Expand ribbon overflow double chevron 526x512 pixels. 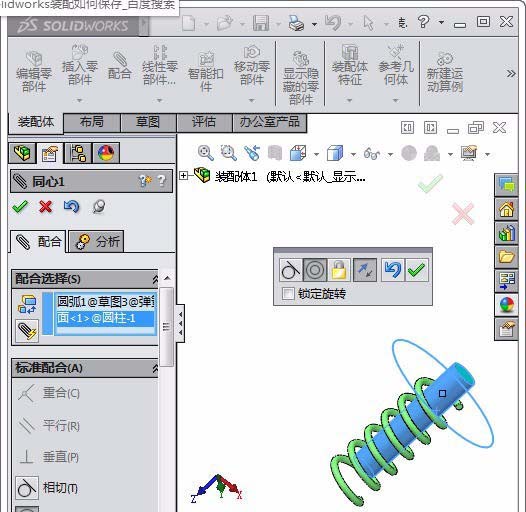pyautogui.click(x=511, y=73)
